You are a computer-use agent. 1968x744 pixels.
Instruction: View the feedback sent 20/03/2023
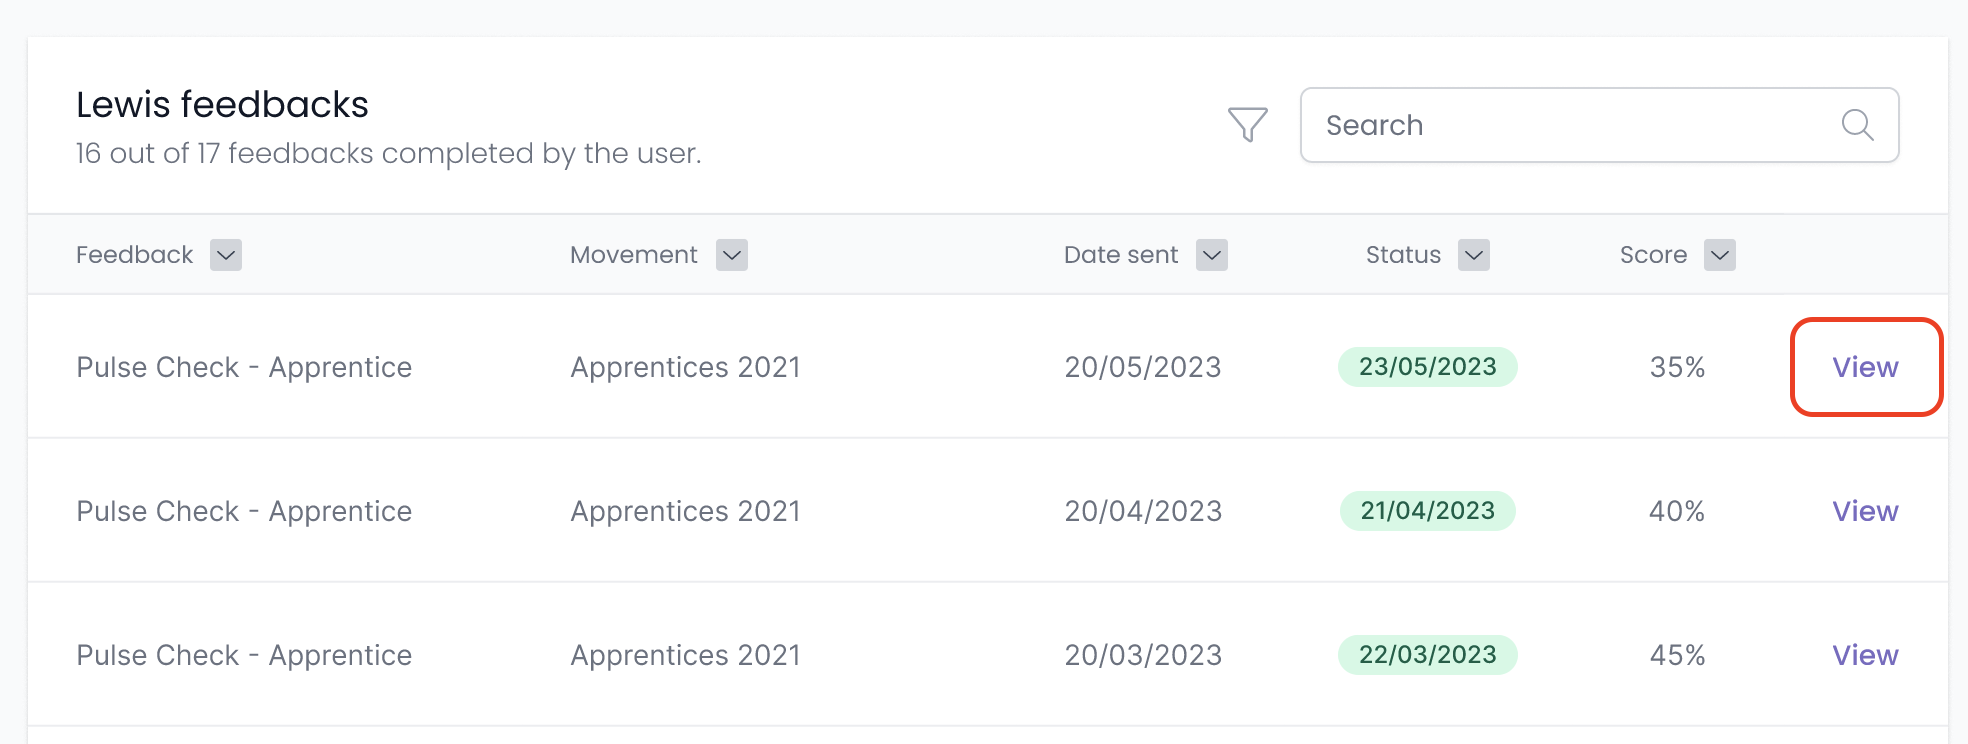(x=1865, y=655)
